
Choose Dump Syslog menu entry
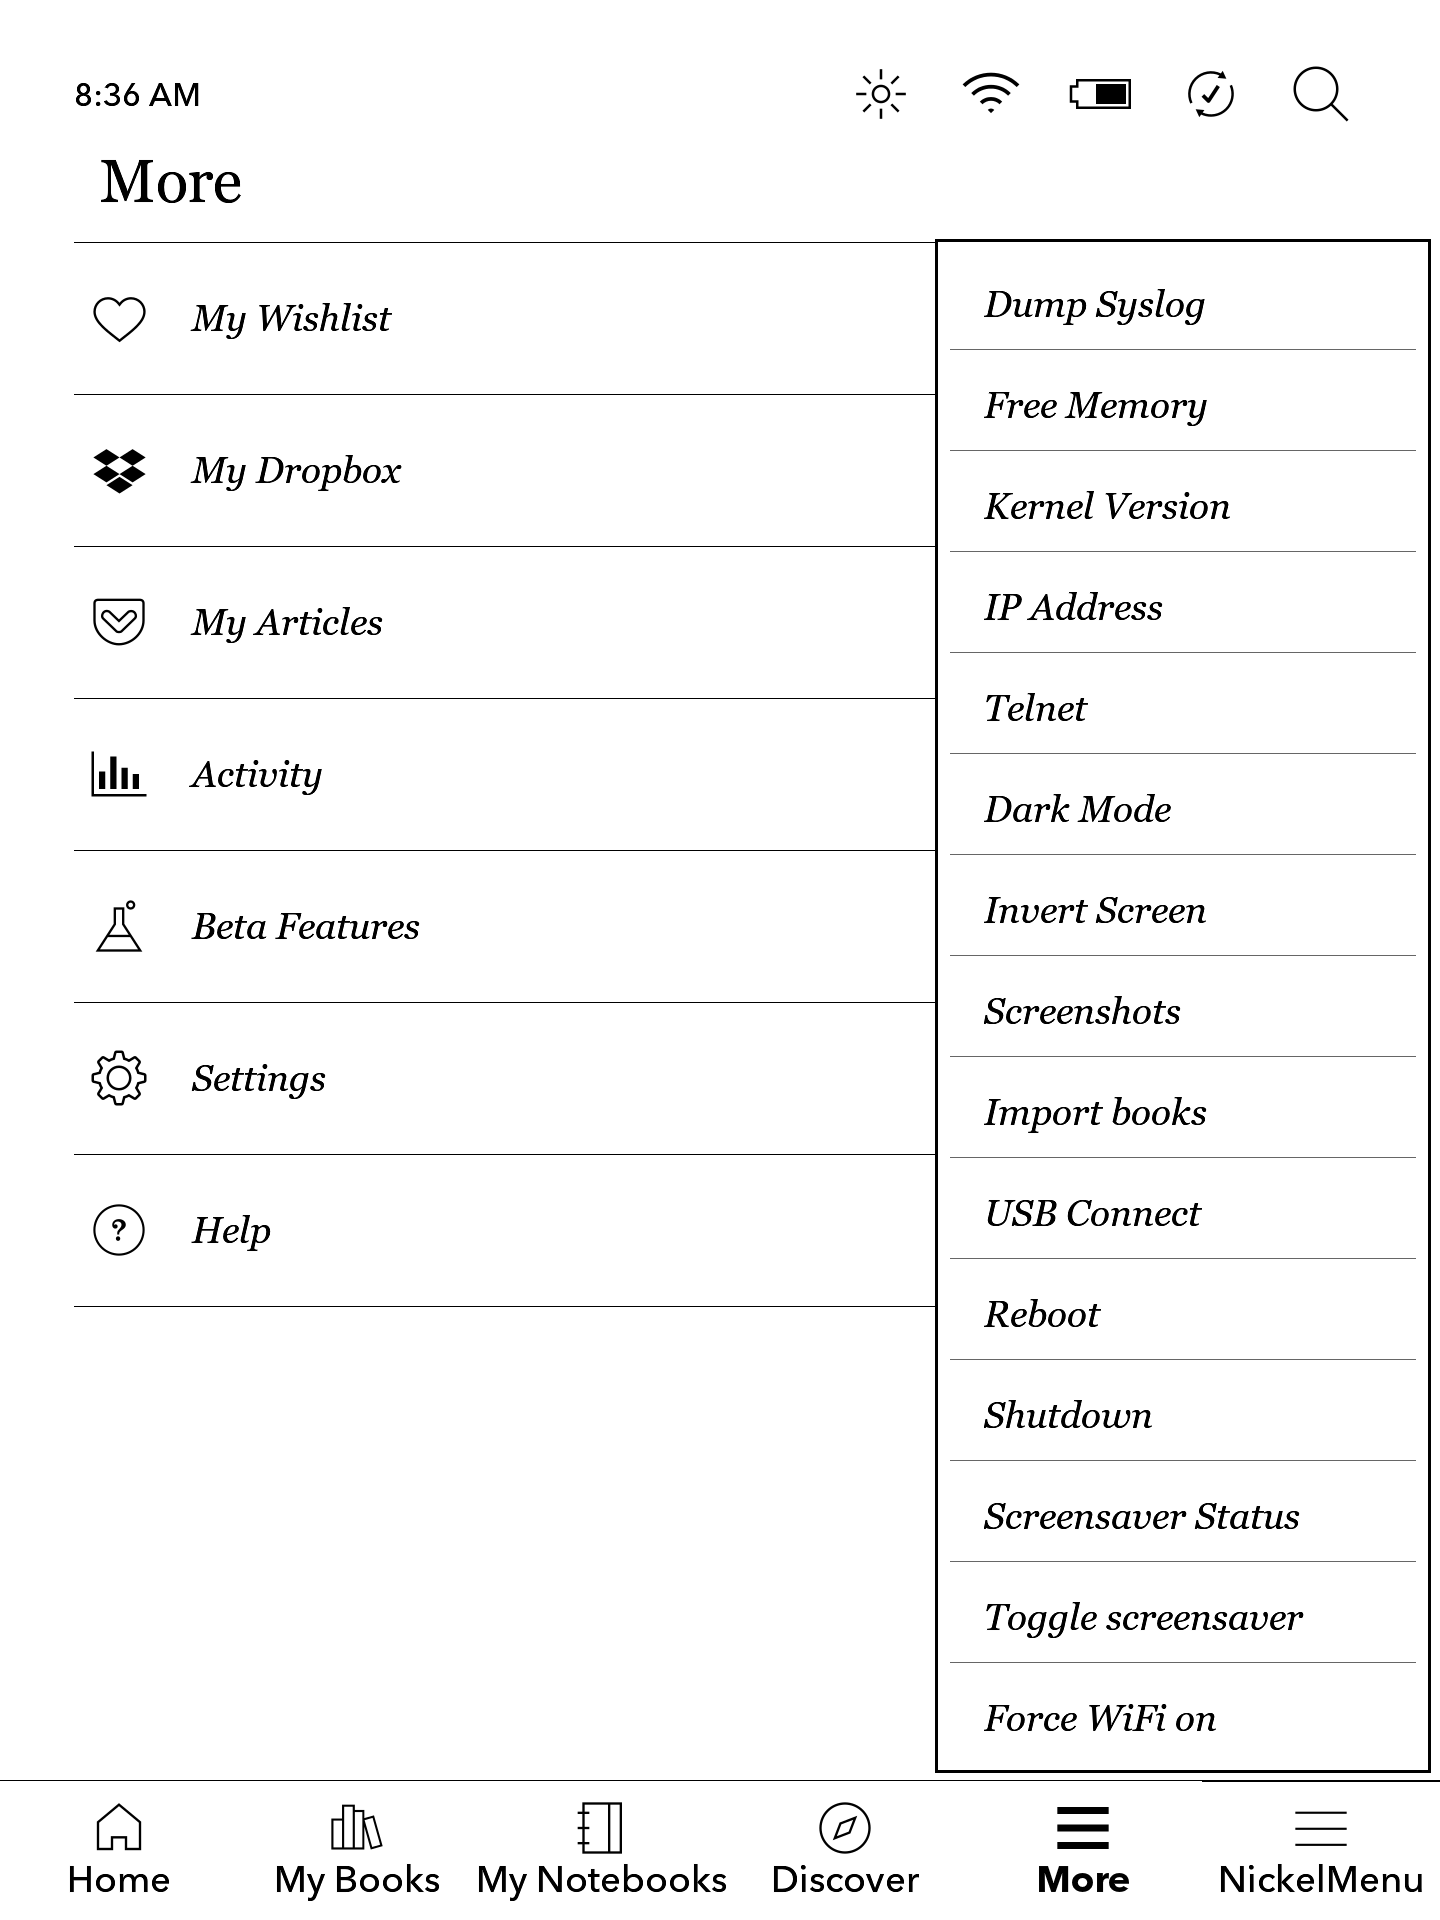click(1094, 304)
